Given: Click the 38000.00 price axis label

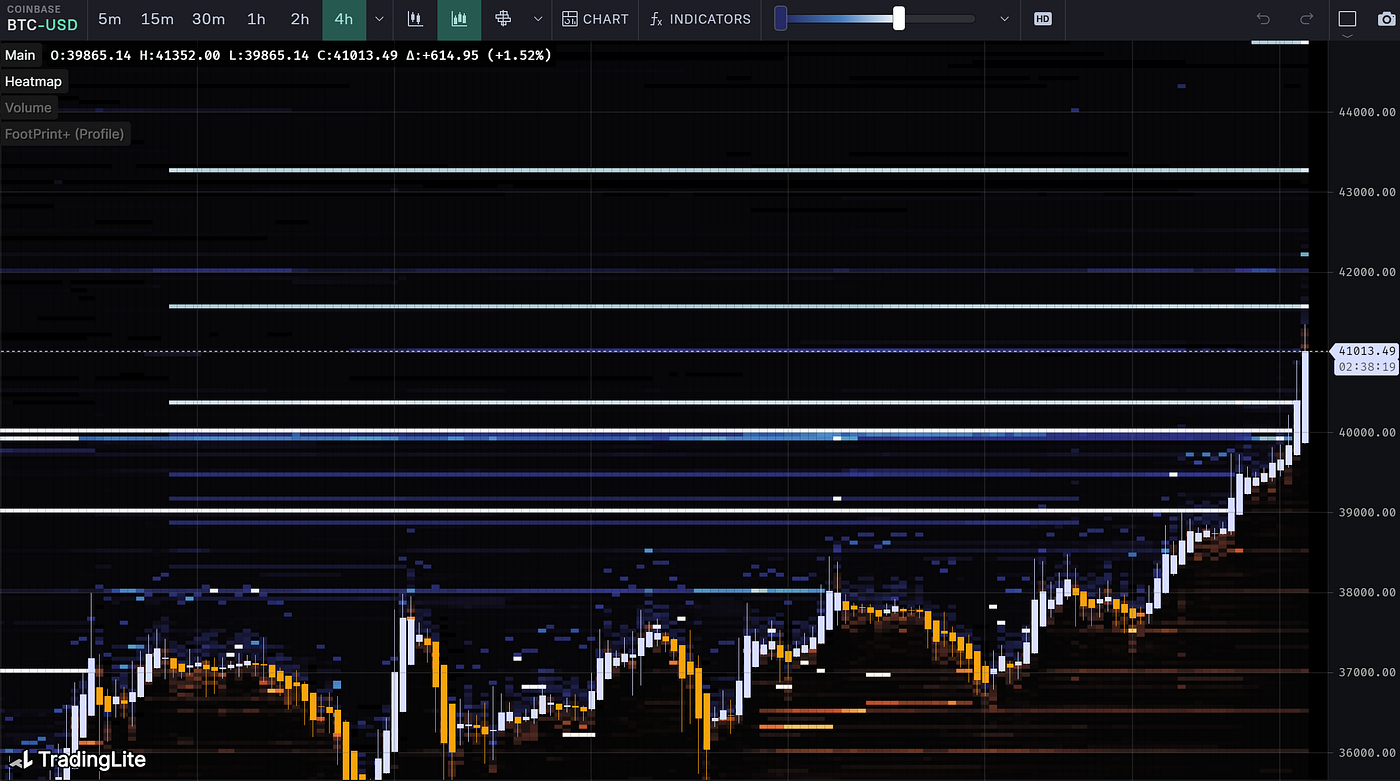Looking at the screenshot, I should pyautogui.click(x=1367, y=592).
